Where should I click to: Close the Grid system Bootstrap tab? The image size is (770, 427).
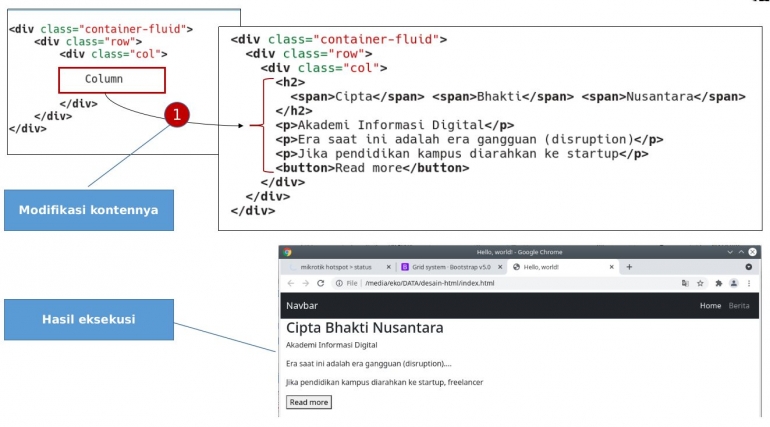pos(499,267)
